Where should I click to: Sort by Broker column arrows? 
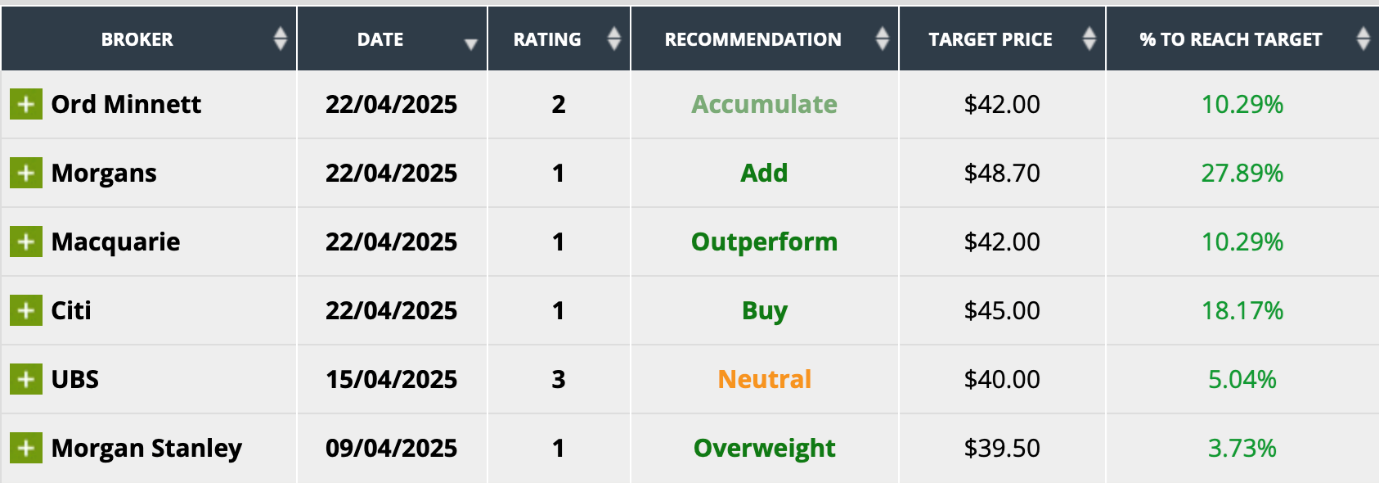pos(280,39)
